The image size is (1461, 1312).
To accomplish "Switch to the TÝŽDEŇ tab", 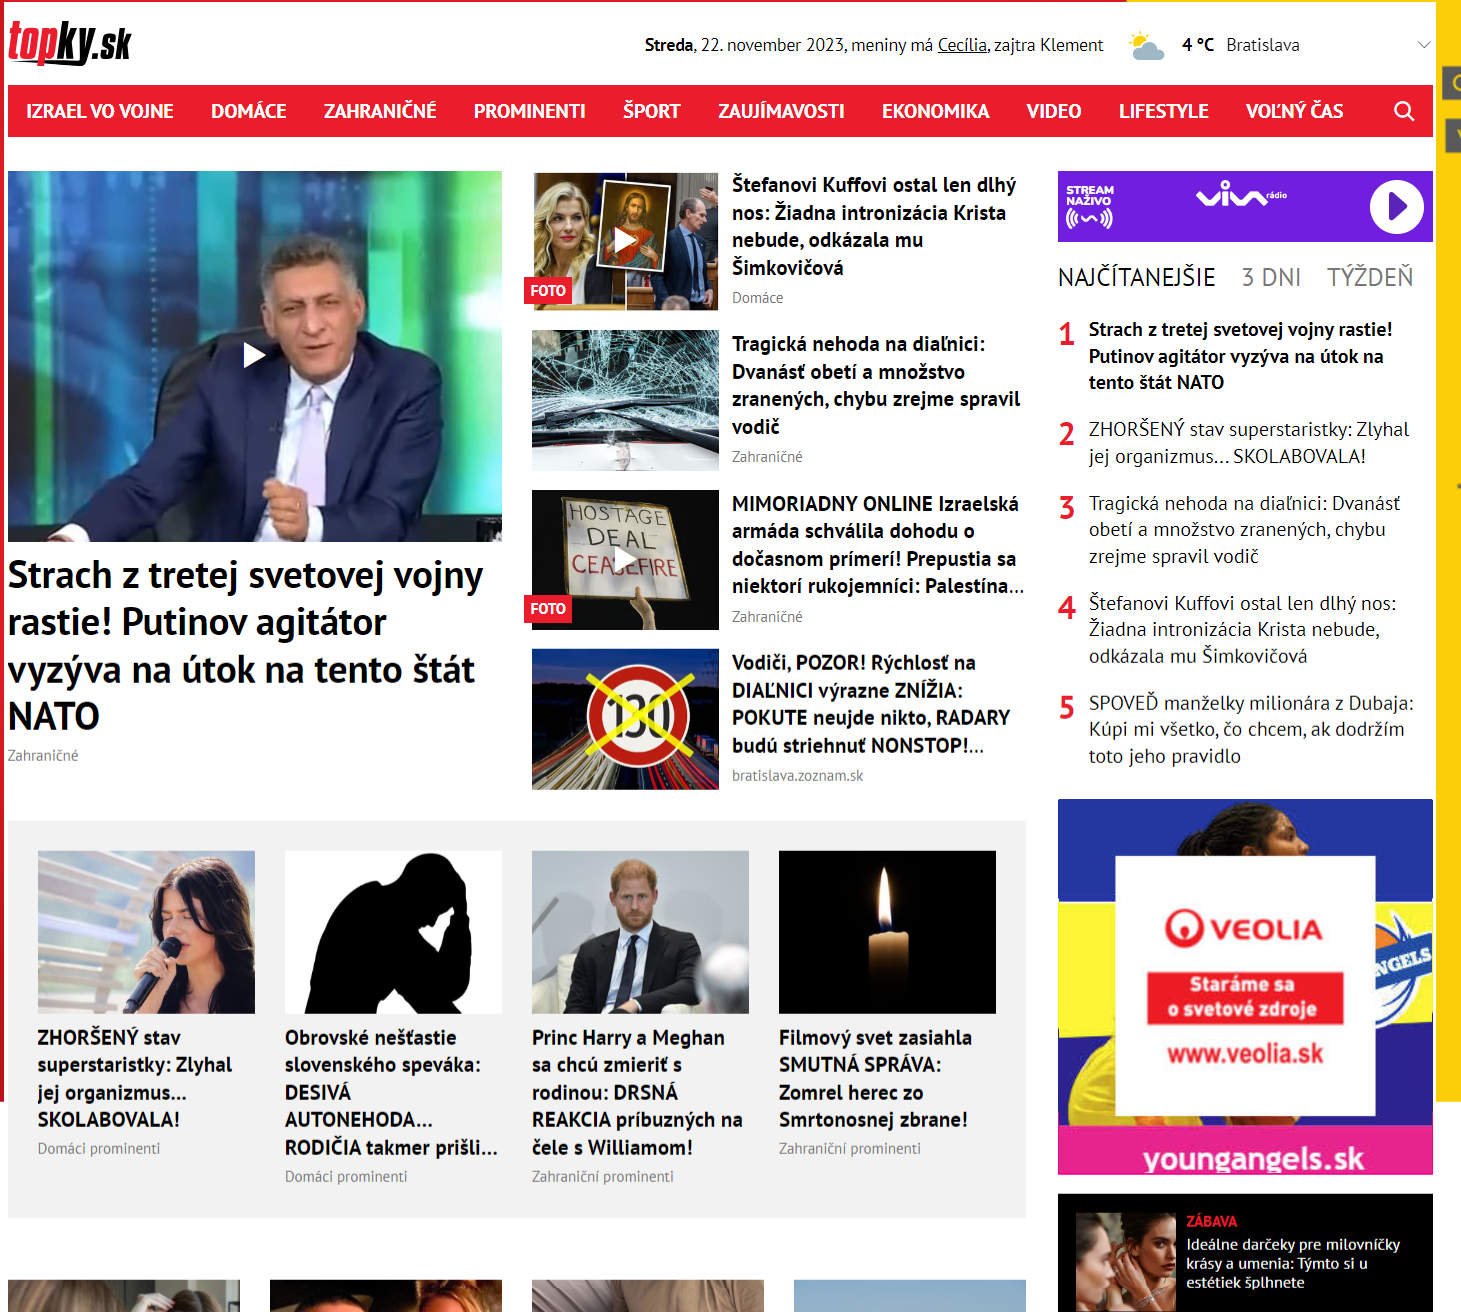I will pos(1369,277).
